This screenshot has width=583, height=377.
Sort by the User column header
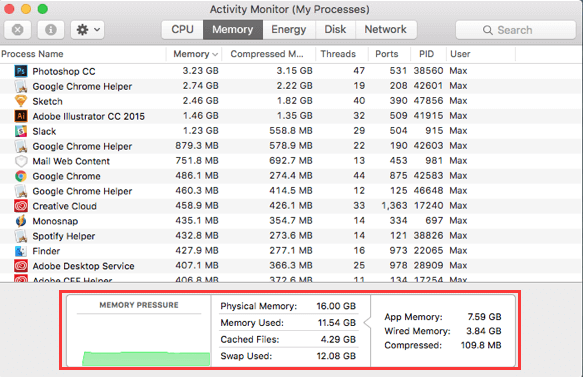pyautogui.click(x=481, y=54)
